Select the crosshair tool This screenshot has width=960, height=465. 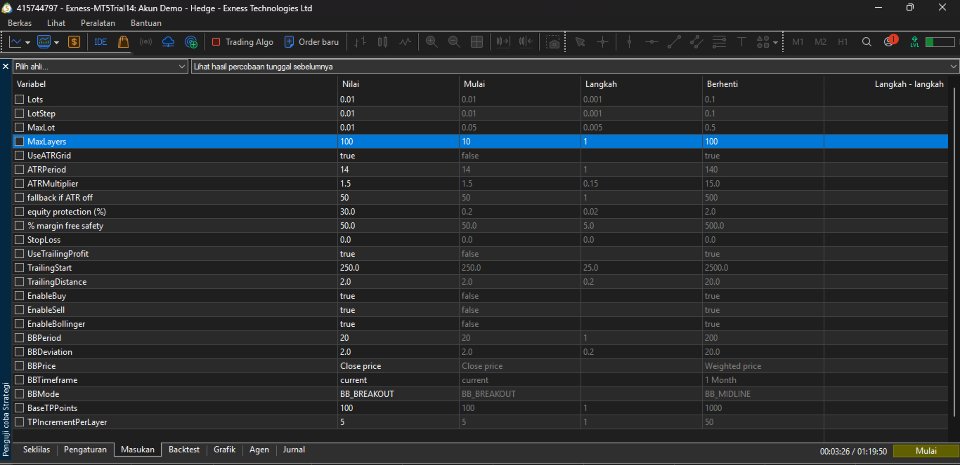(602, 42)
